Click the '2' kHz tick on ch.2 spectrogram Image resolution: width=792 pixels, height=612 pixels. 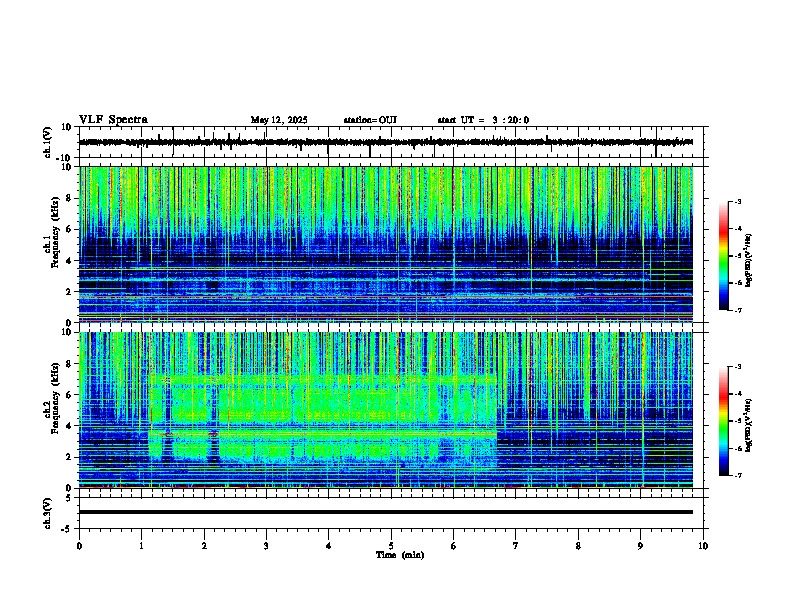[x=70, y=457]
